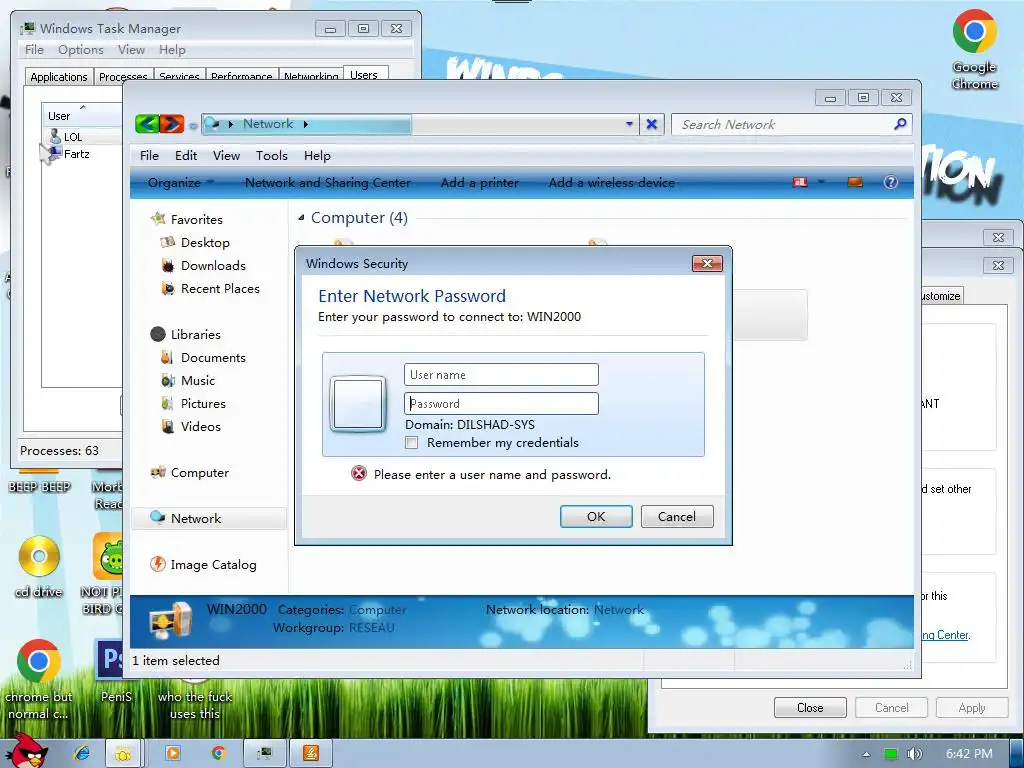The width and height of the screenshot is (1024, 768).
Task: Click in the User name field
Action: coord(501,375)
